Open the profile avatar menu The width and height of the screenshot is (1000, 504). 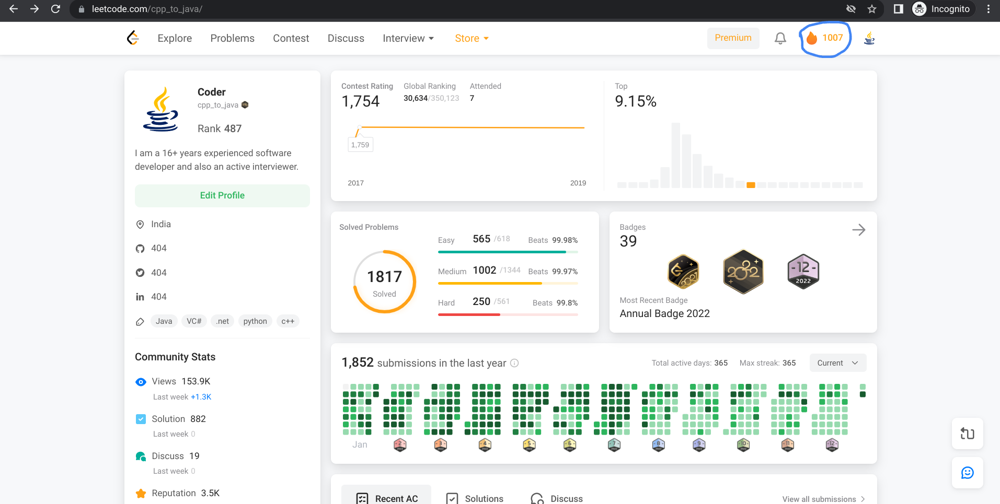click(869, 38)
